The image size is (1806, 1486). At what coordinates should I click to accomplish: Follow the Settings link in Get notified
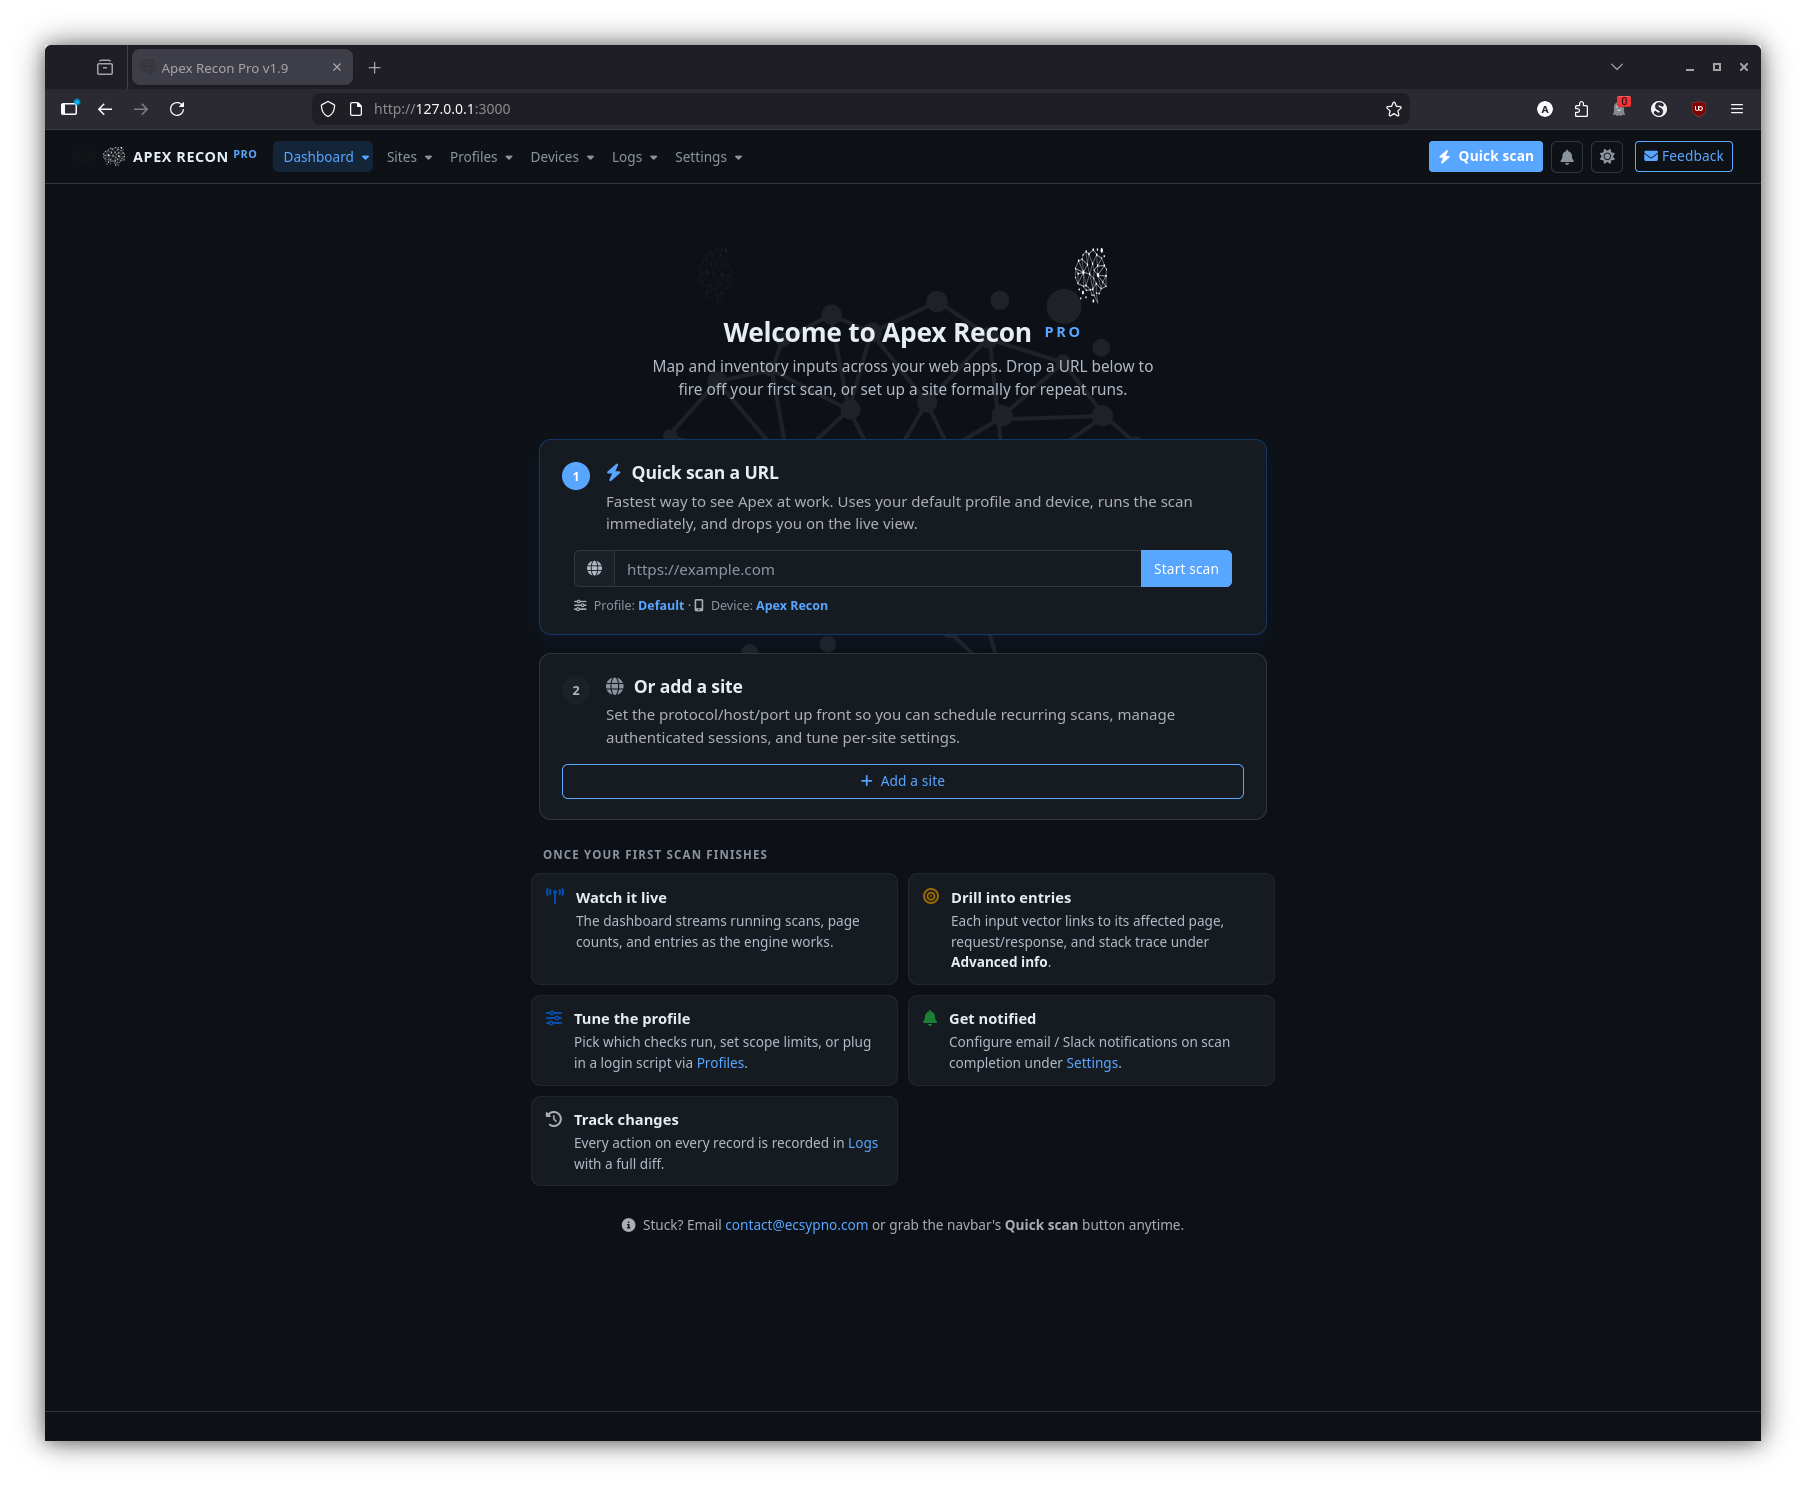click(x=1092, y=1063)
